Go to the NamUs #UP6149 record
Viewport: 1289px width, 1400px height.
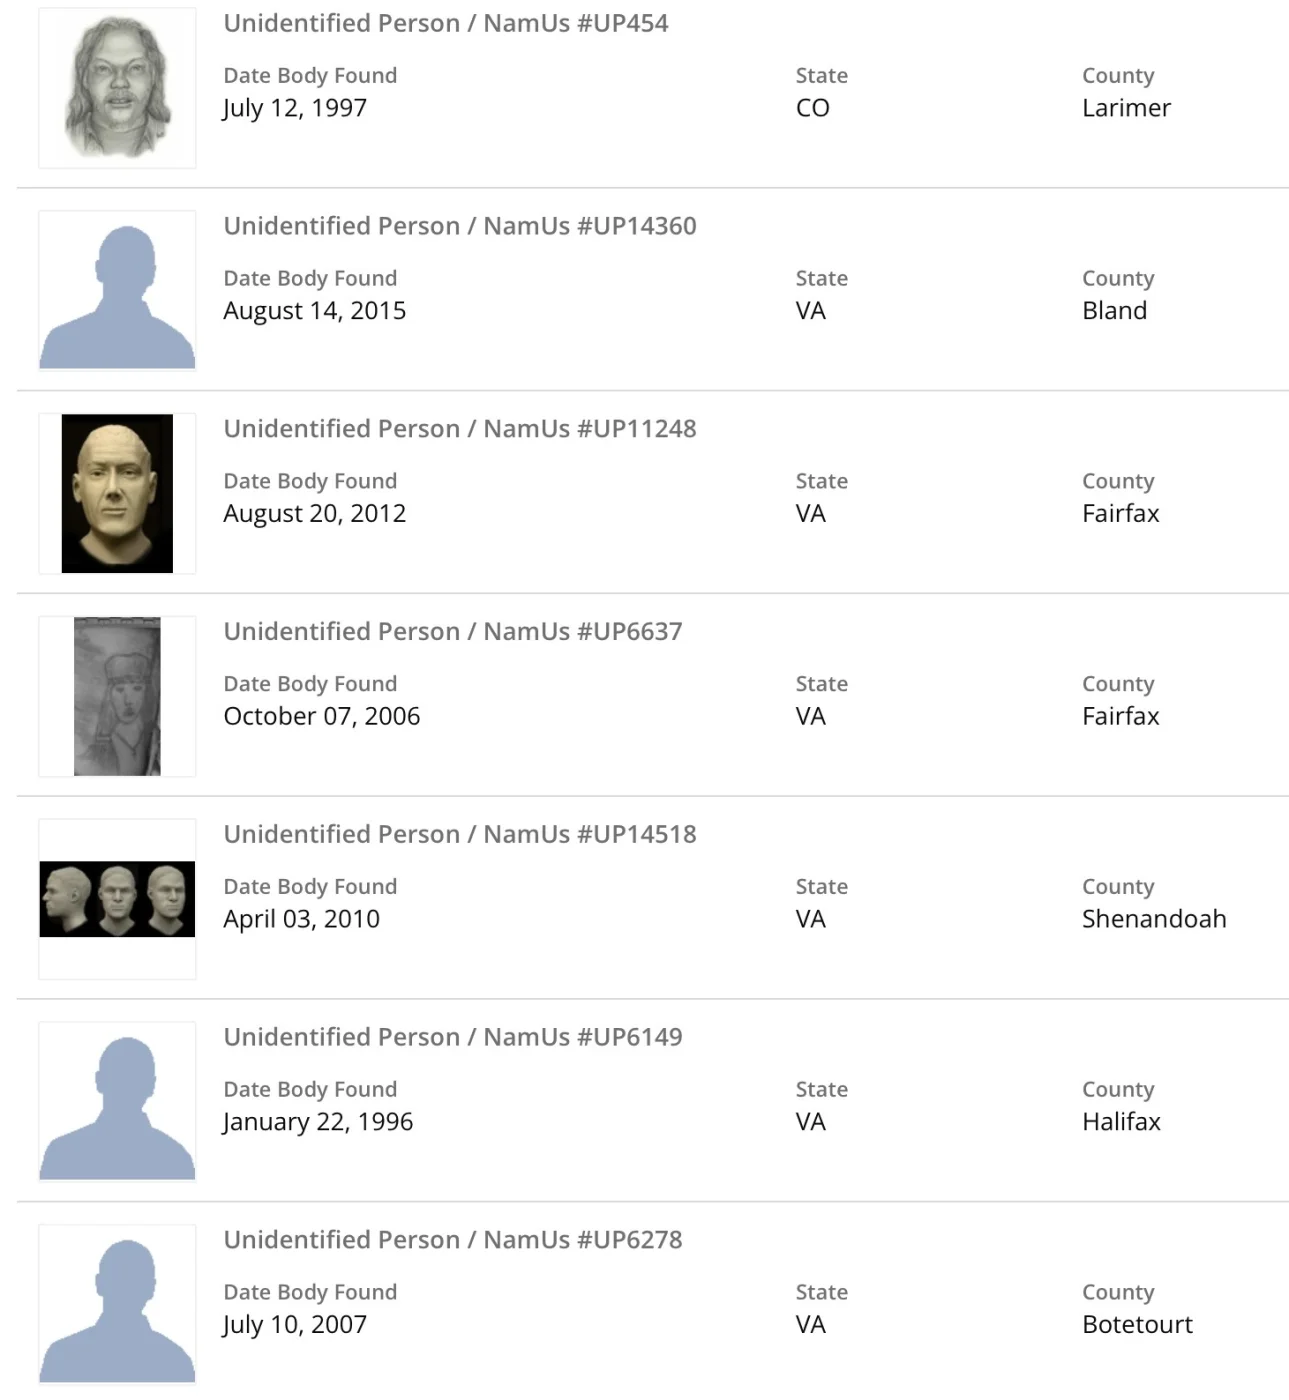(x=452, y=1037)
